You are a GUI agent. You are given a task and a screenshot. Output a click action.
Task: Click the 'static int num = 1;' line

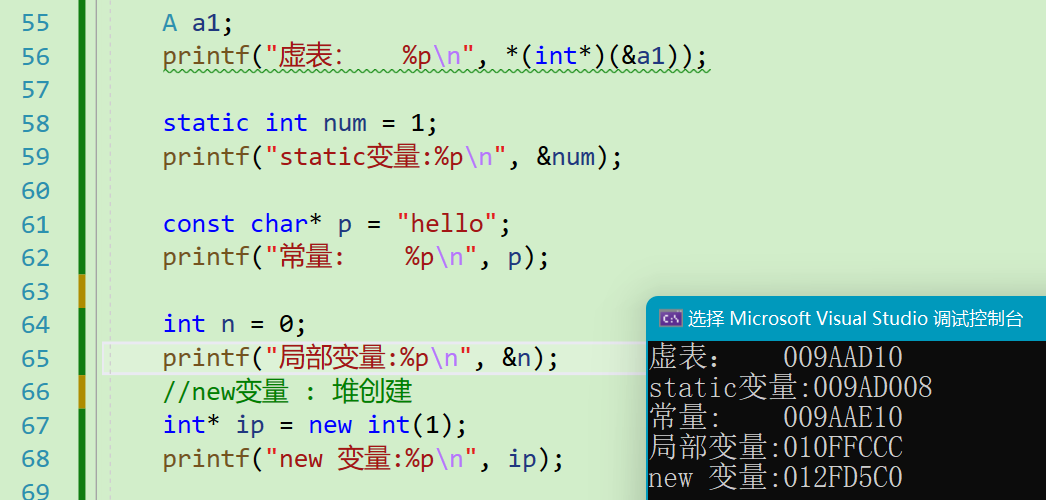tap(301, 123)
